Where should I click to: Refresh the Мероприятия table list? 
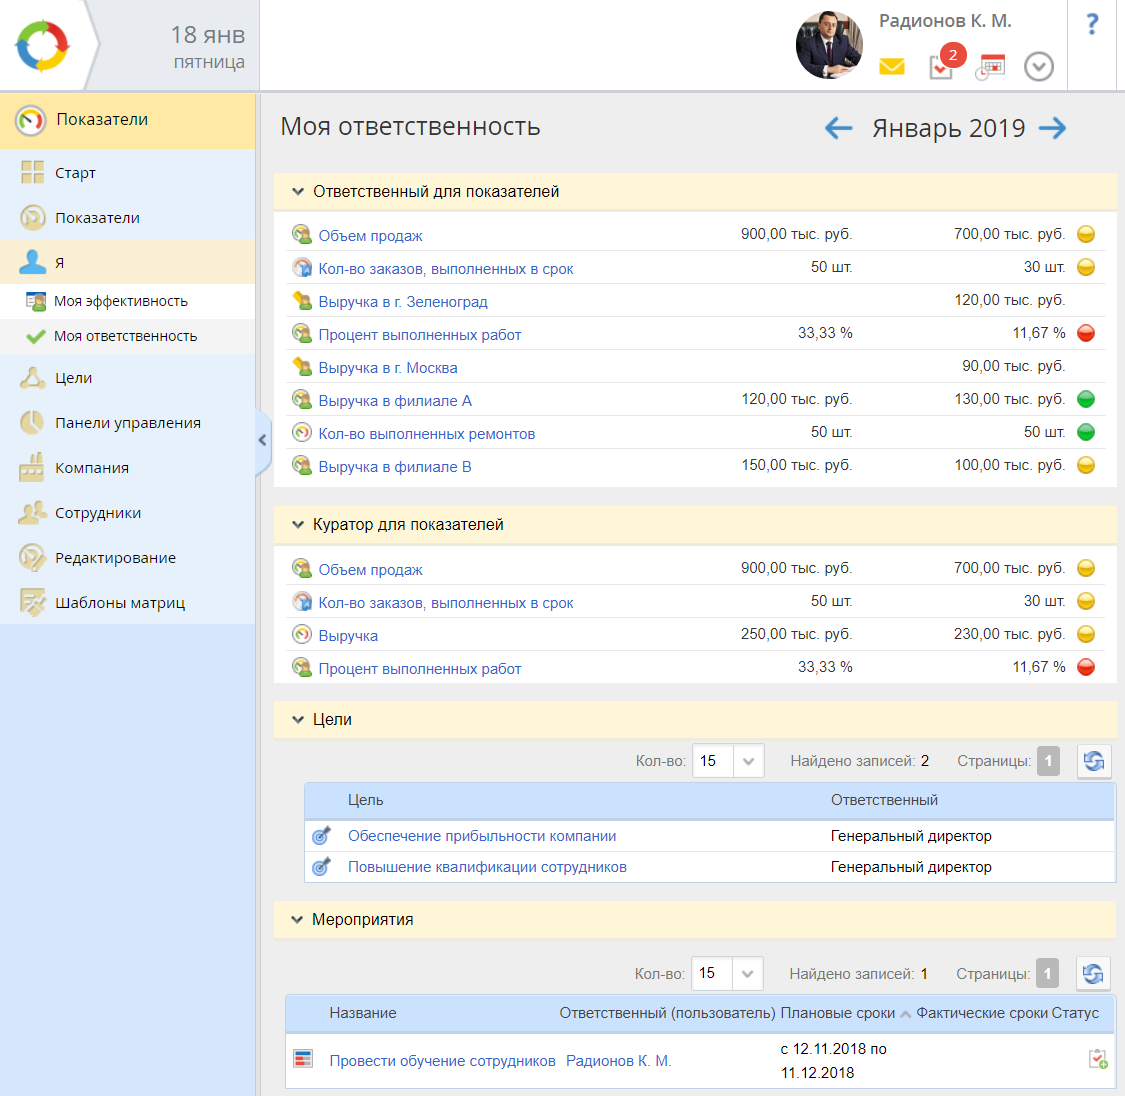pyautogui.click(x=1093, y=973)
